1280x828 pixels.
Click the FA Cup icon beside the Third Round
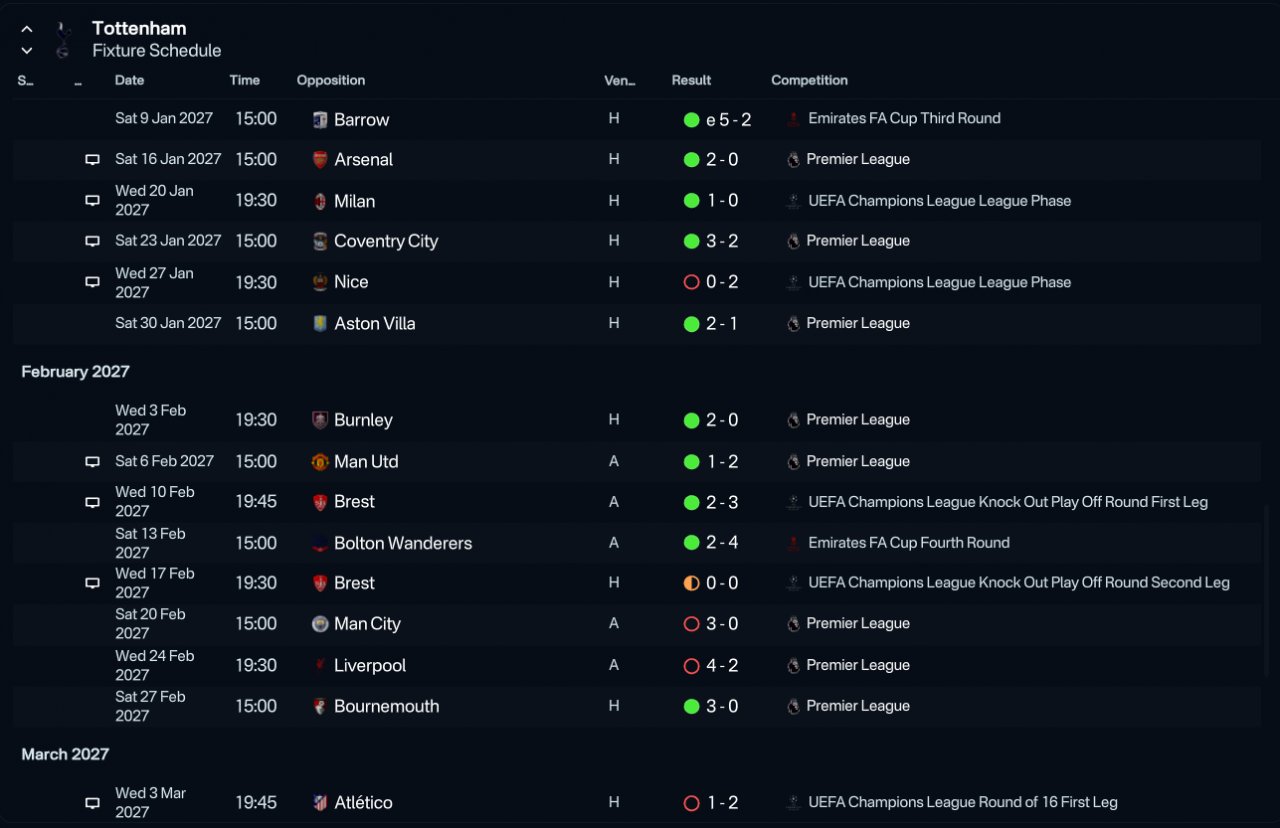(793, 119)
